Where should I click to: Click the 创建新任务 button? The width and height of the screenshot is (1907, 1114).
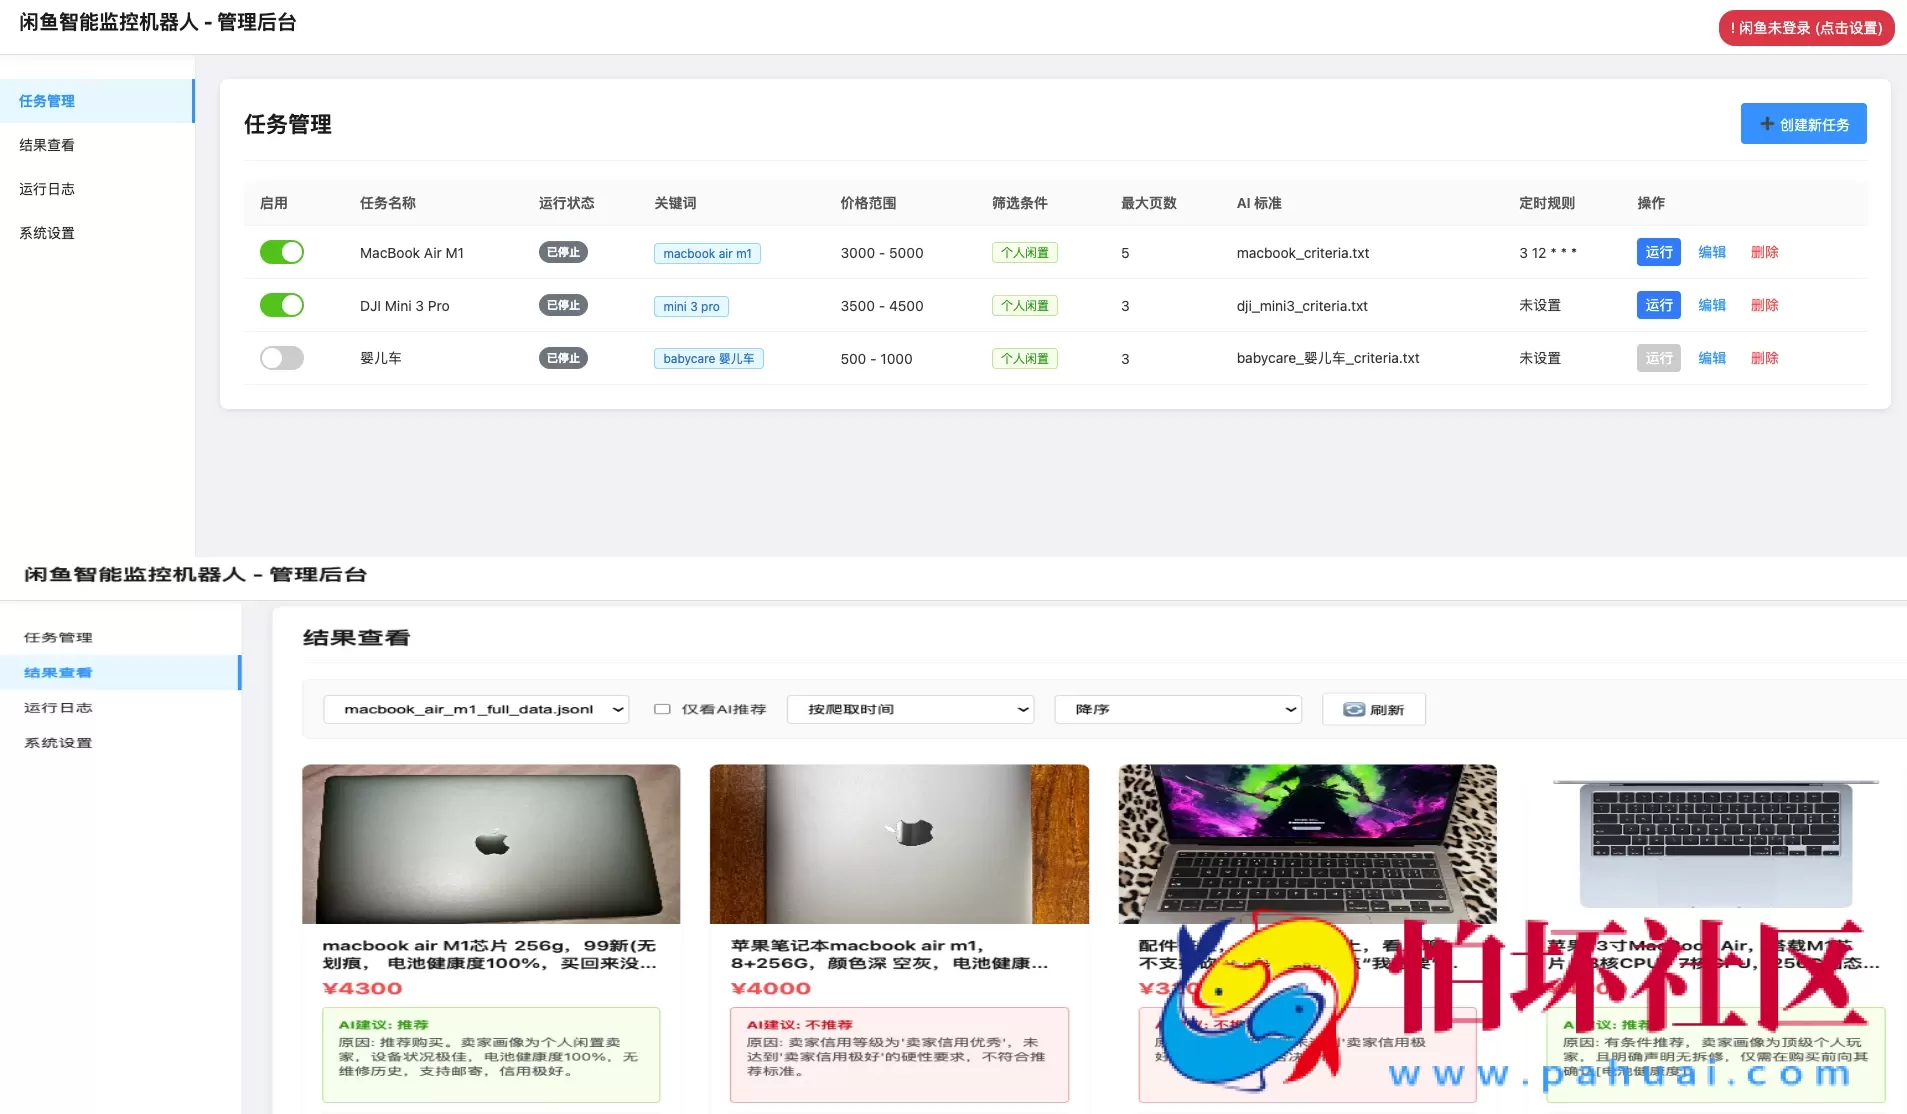tap(1803, 123)
